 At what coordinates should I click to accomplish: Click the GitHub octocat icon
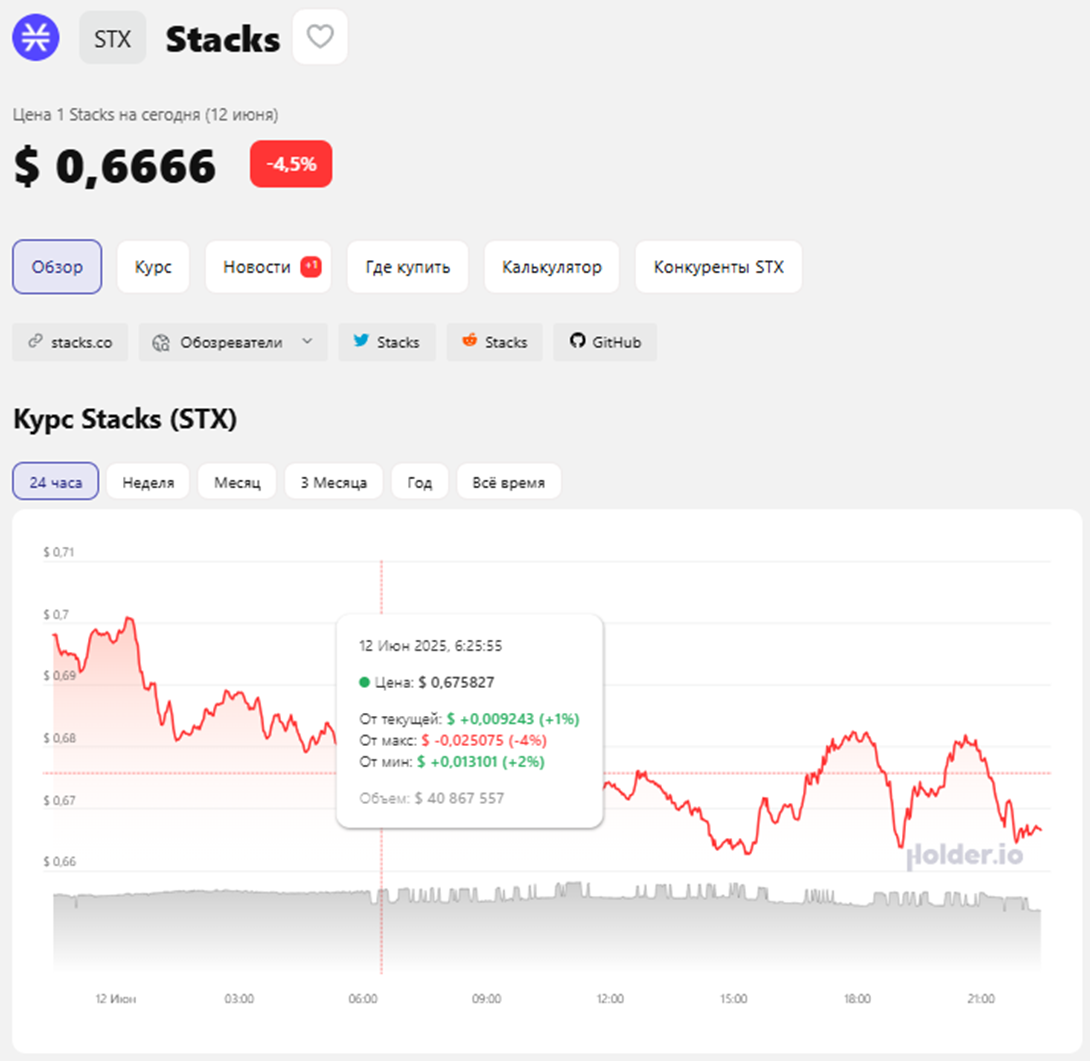pos(578,341)
